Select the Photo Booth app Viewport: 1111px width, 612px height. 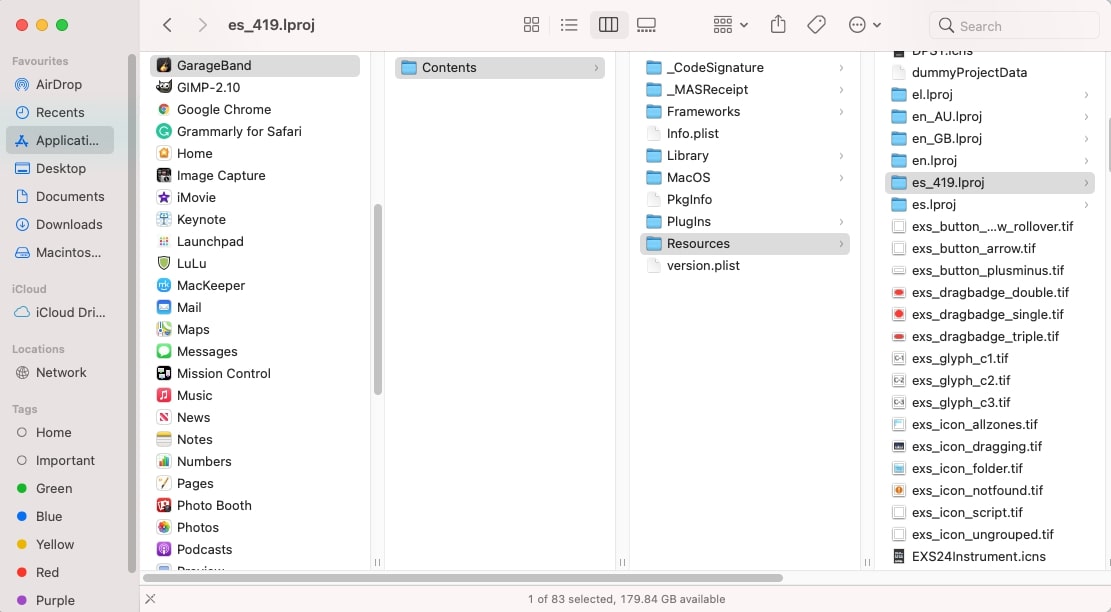point(255,506)
